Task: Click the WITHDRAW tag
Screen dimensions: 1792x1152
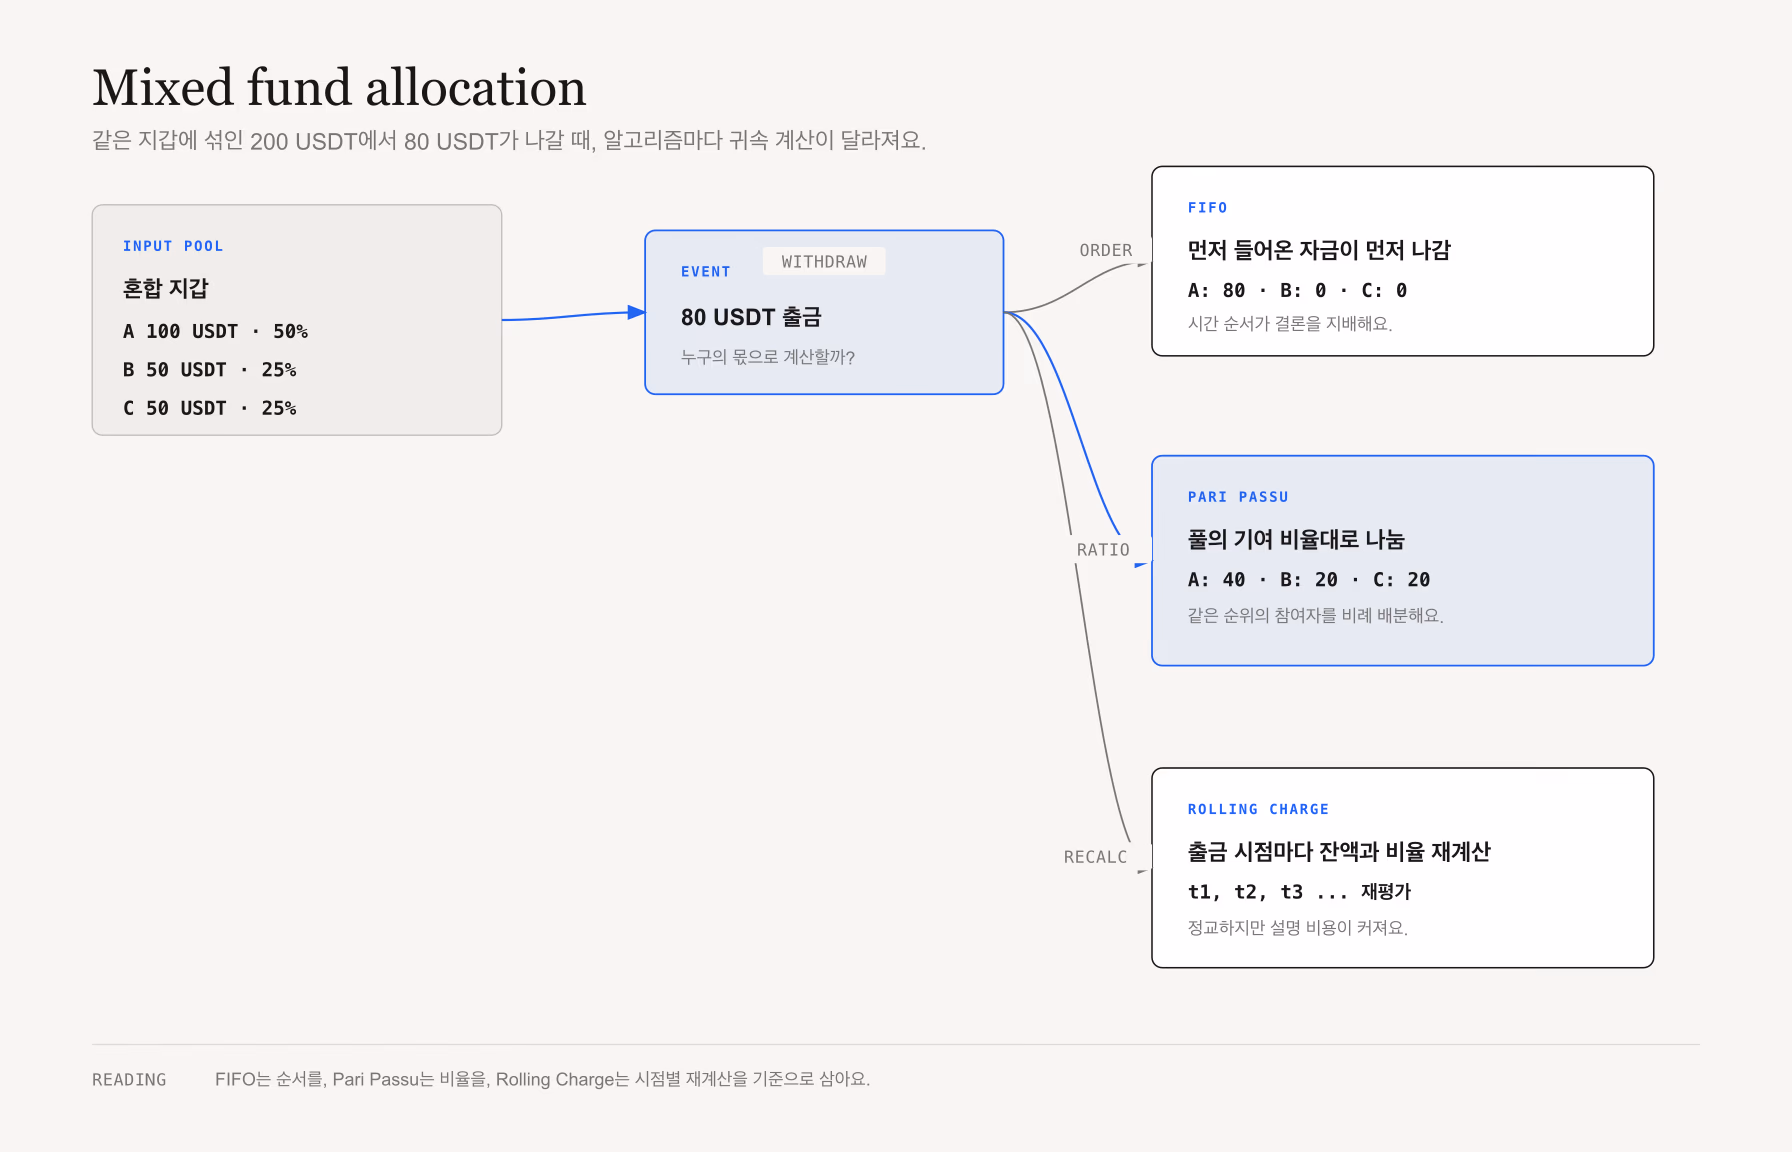Action: pyautogui.click(x=824, y=261)
